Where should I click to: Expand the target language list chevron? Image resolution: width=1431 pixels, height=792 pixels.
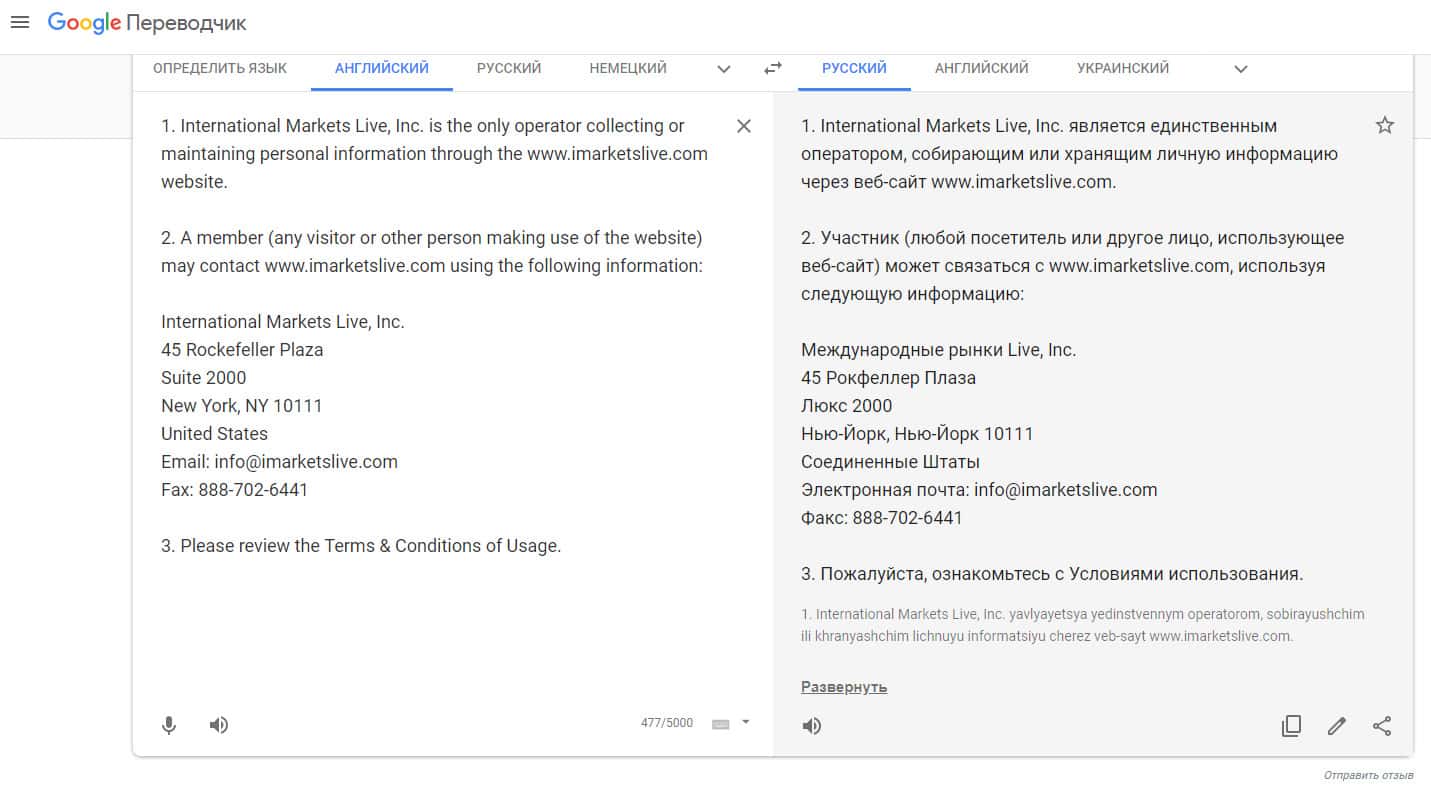1241,69
